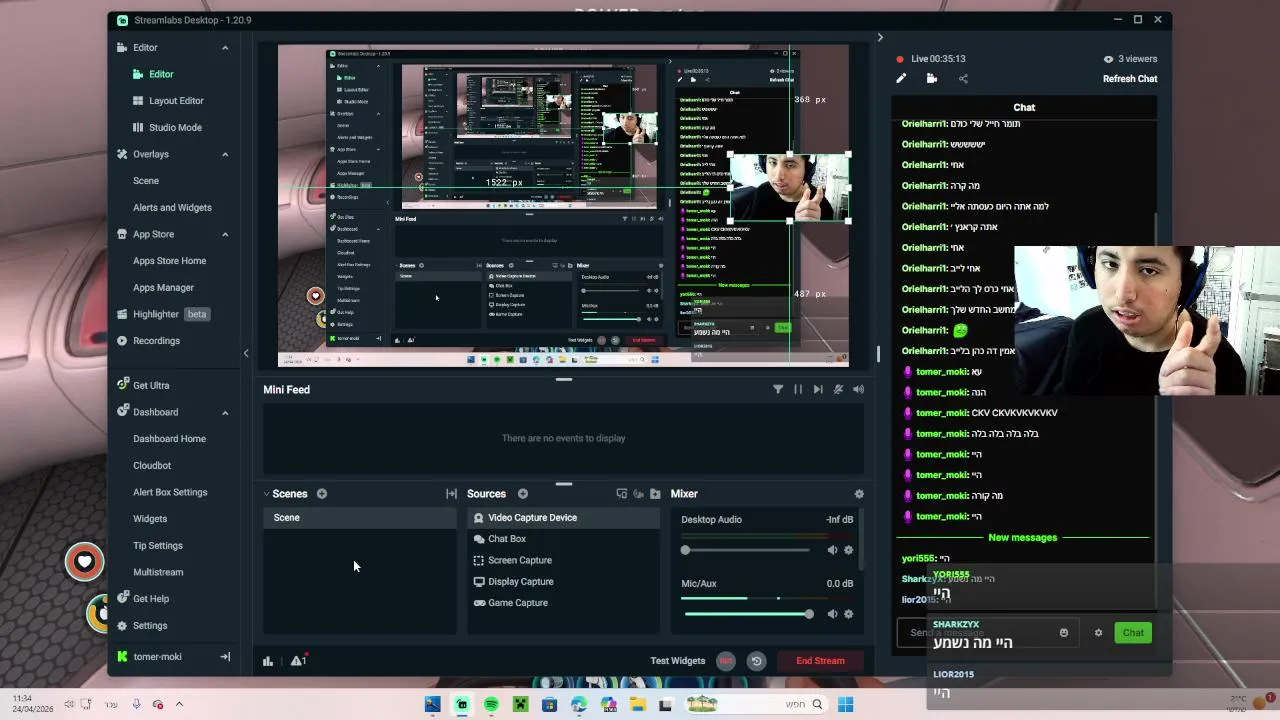The height and width of the screenshot is (720, 1280).
Task: Collapse the Dashboard sidebar section
Action: point(225,413)
